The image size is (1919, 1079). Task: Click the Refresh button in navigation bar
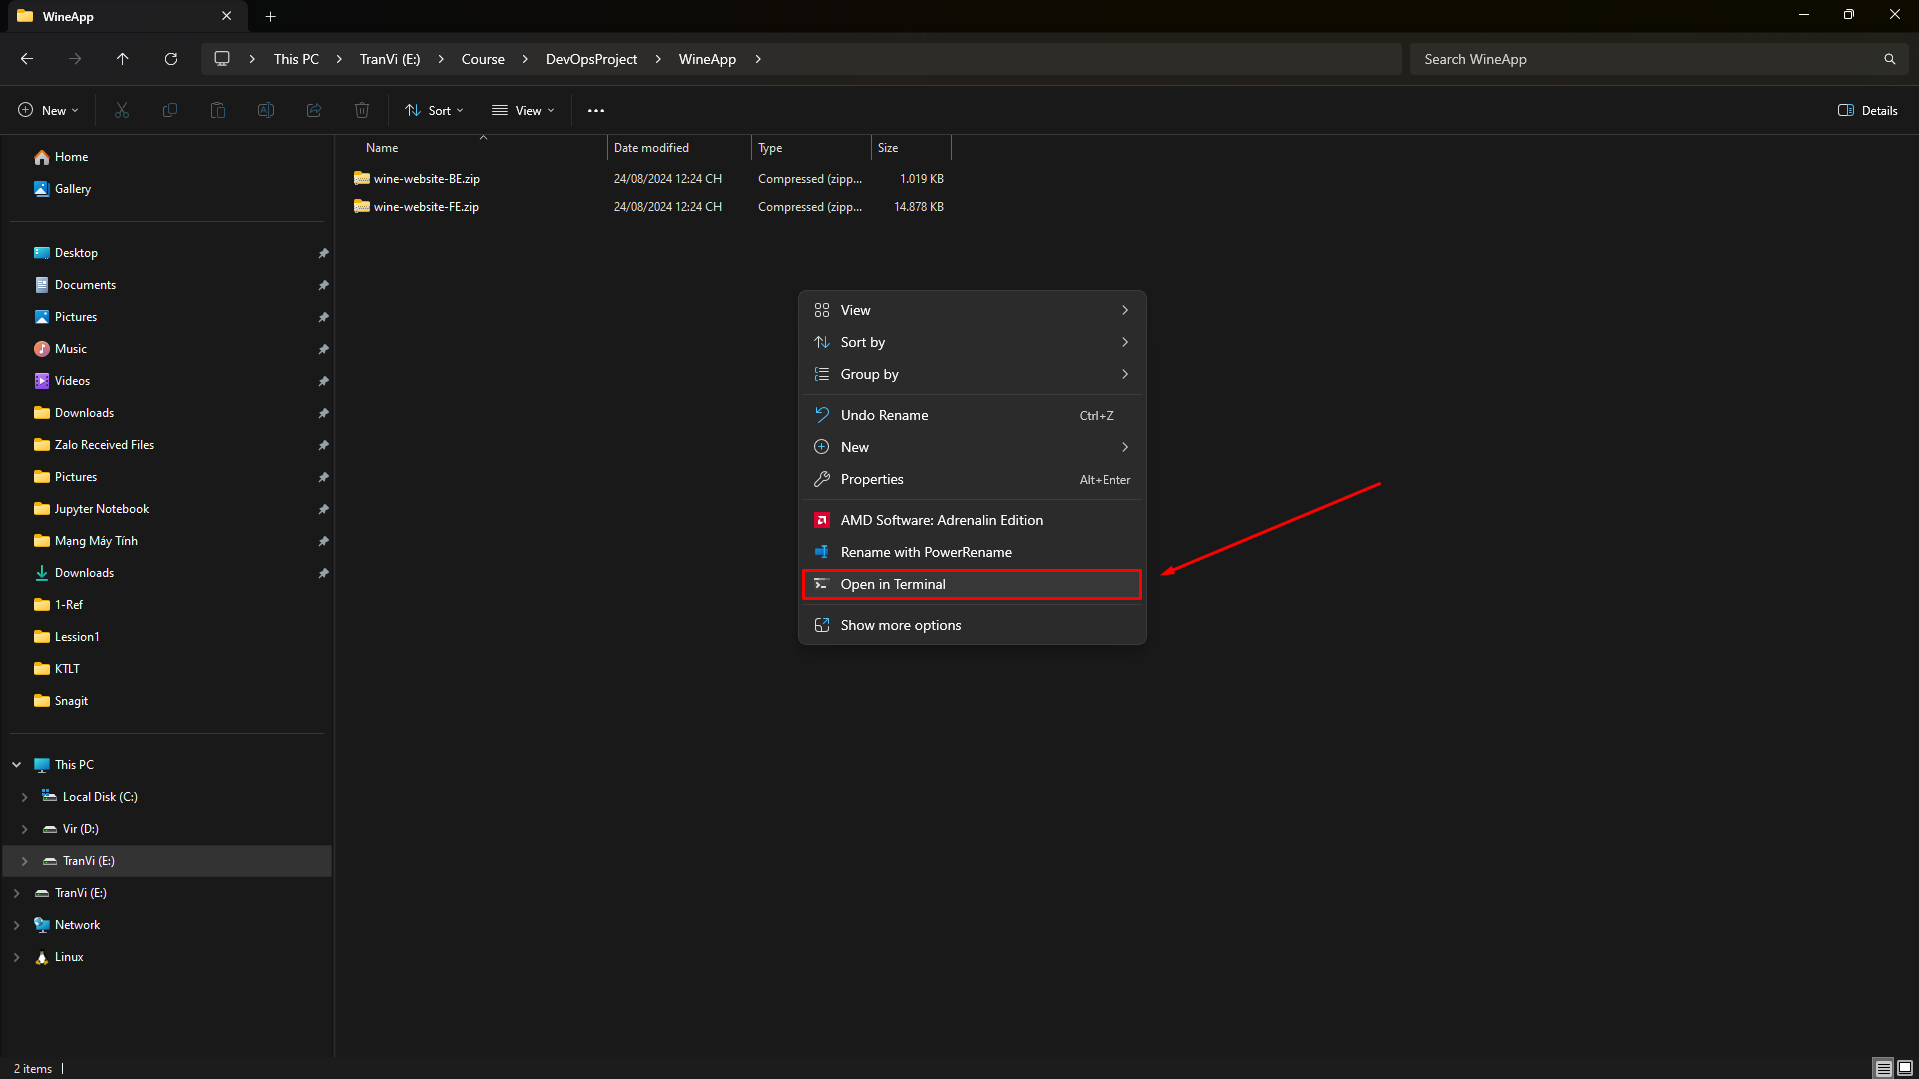[x=171, y=59]
